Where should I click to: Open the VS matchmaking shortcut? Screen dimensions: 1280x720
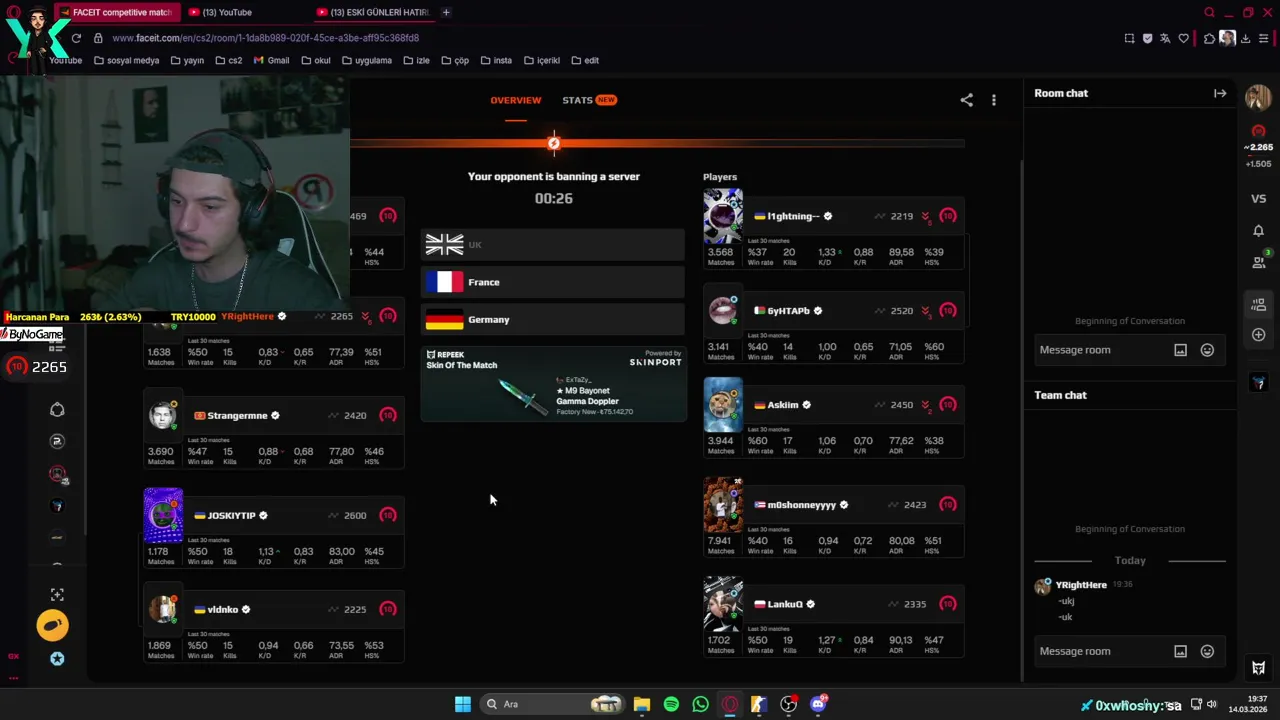pyautogui.click(x=1258, y=199)
